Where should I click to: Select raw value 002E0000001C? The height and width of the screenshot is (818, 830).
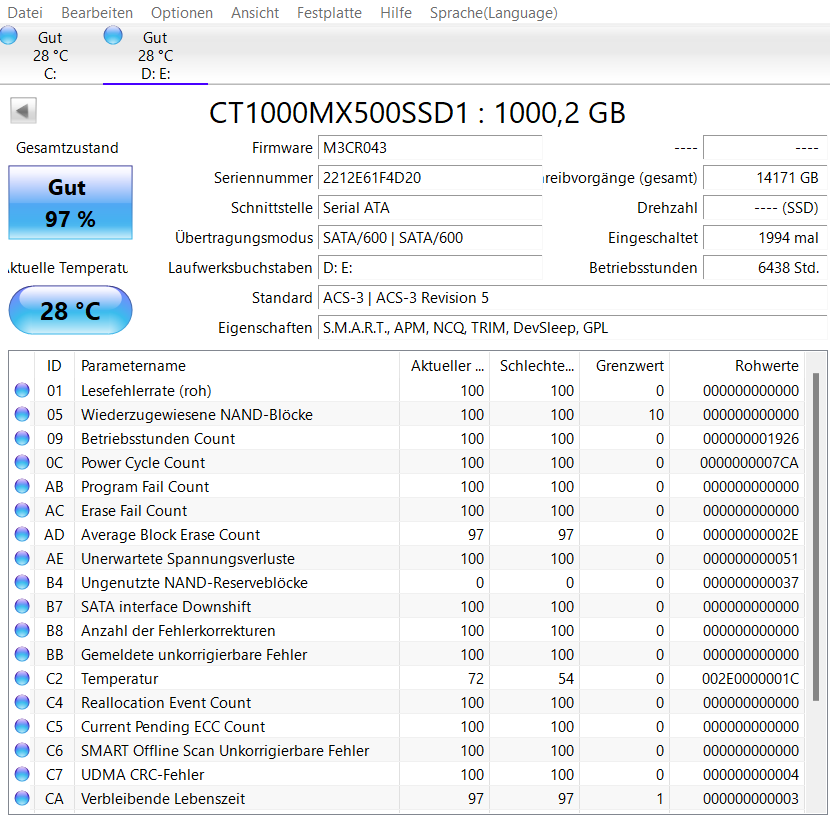coord(750,679)
